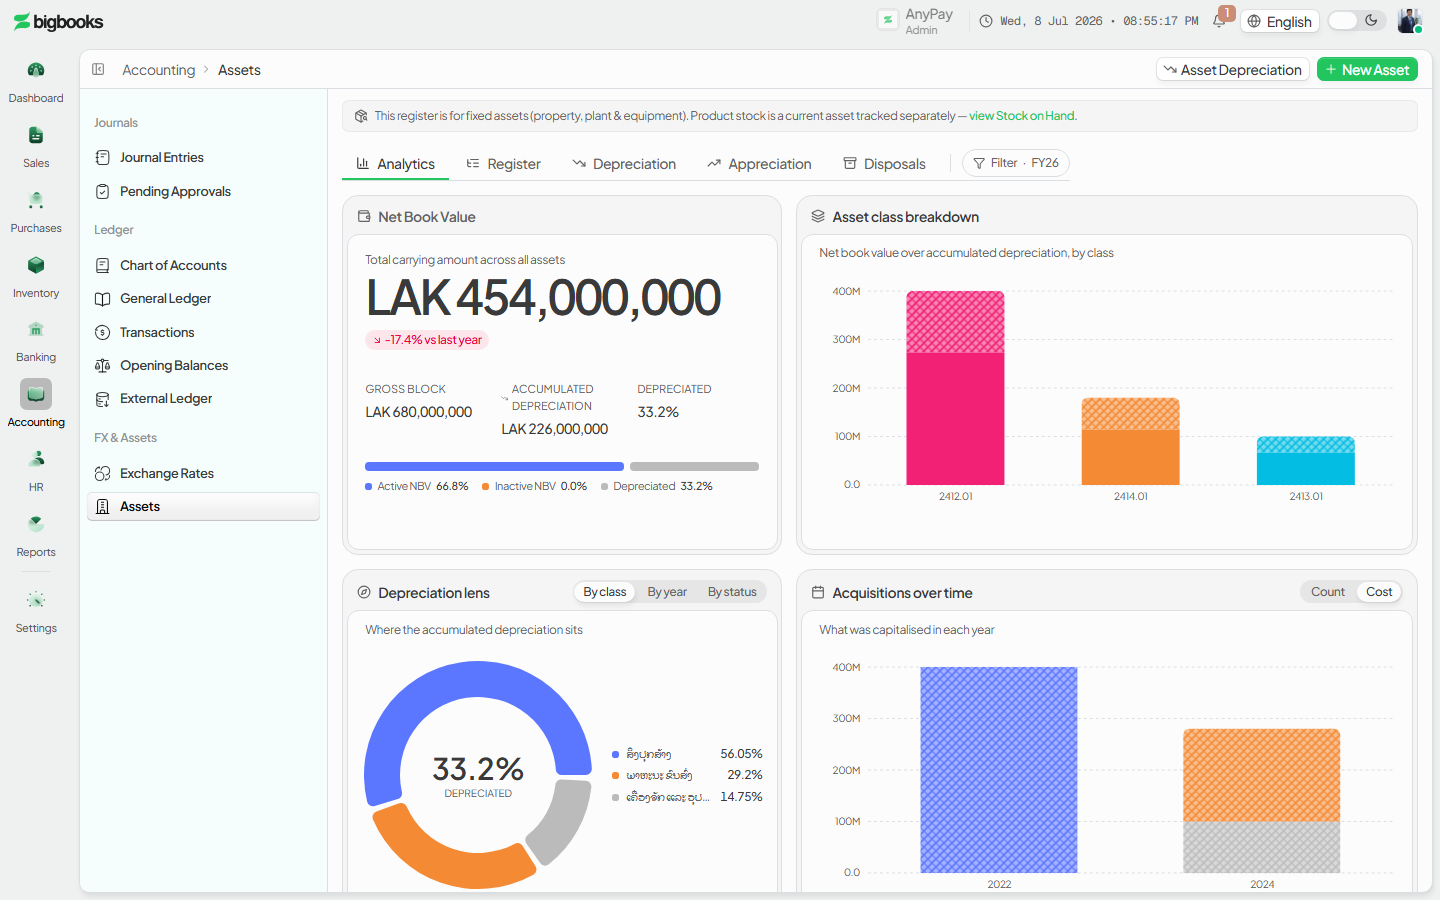Image resolution: width=1440 pixels, height=900 pixels.
Task: Click the AnyPay company logo
Action: click(887, 20)
